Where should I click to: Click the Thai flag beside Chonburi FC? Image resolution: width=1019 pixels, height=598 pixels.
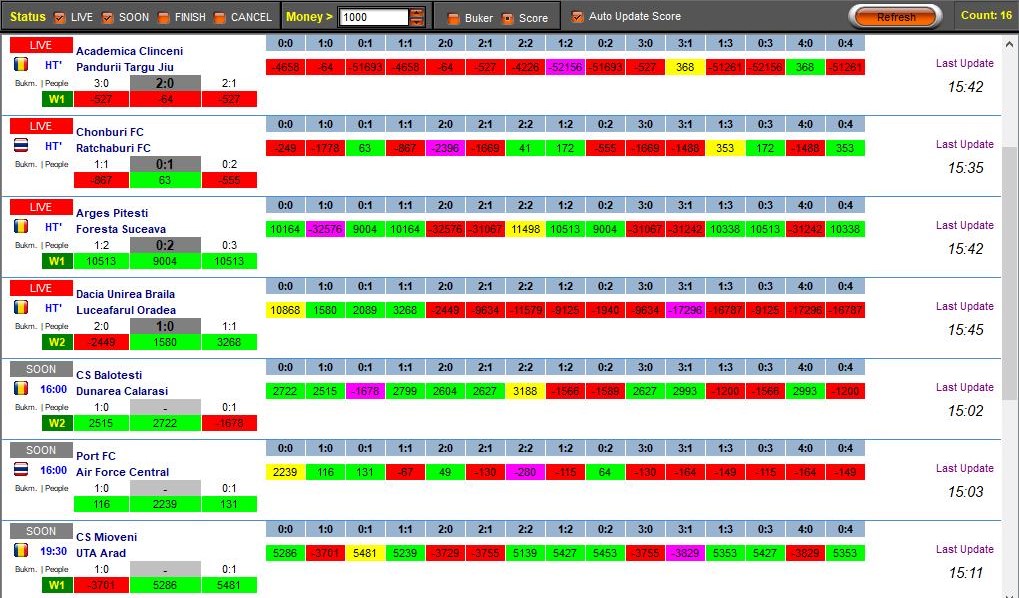(x=21, y=145)
